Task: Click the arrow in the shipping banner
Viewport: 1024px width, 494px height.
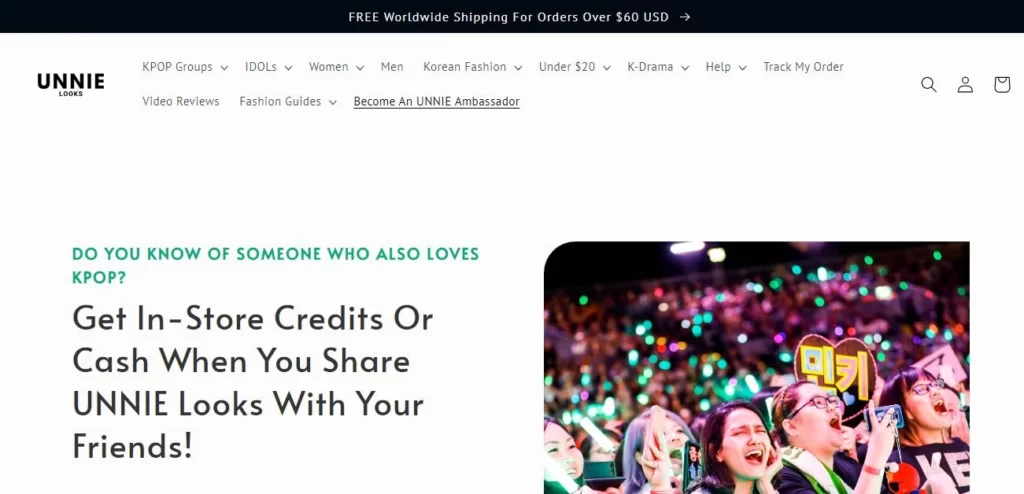Action: [x=684, y=17]
